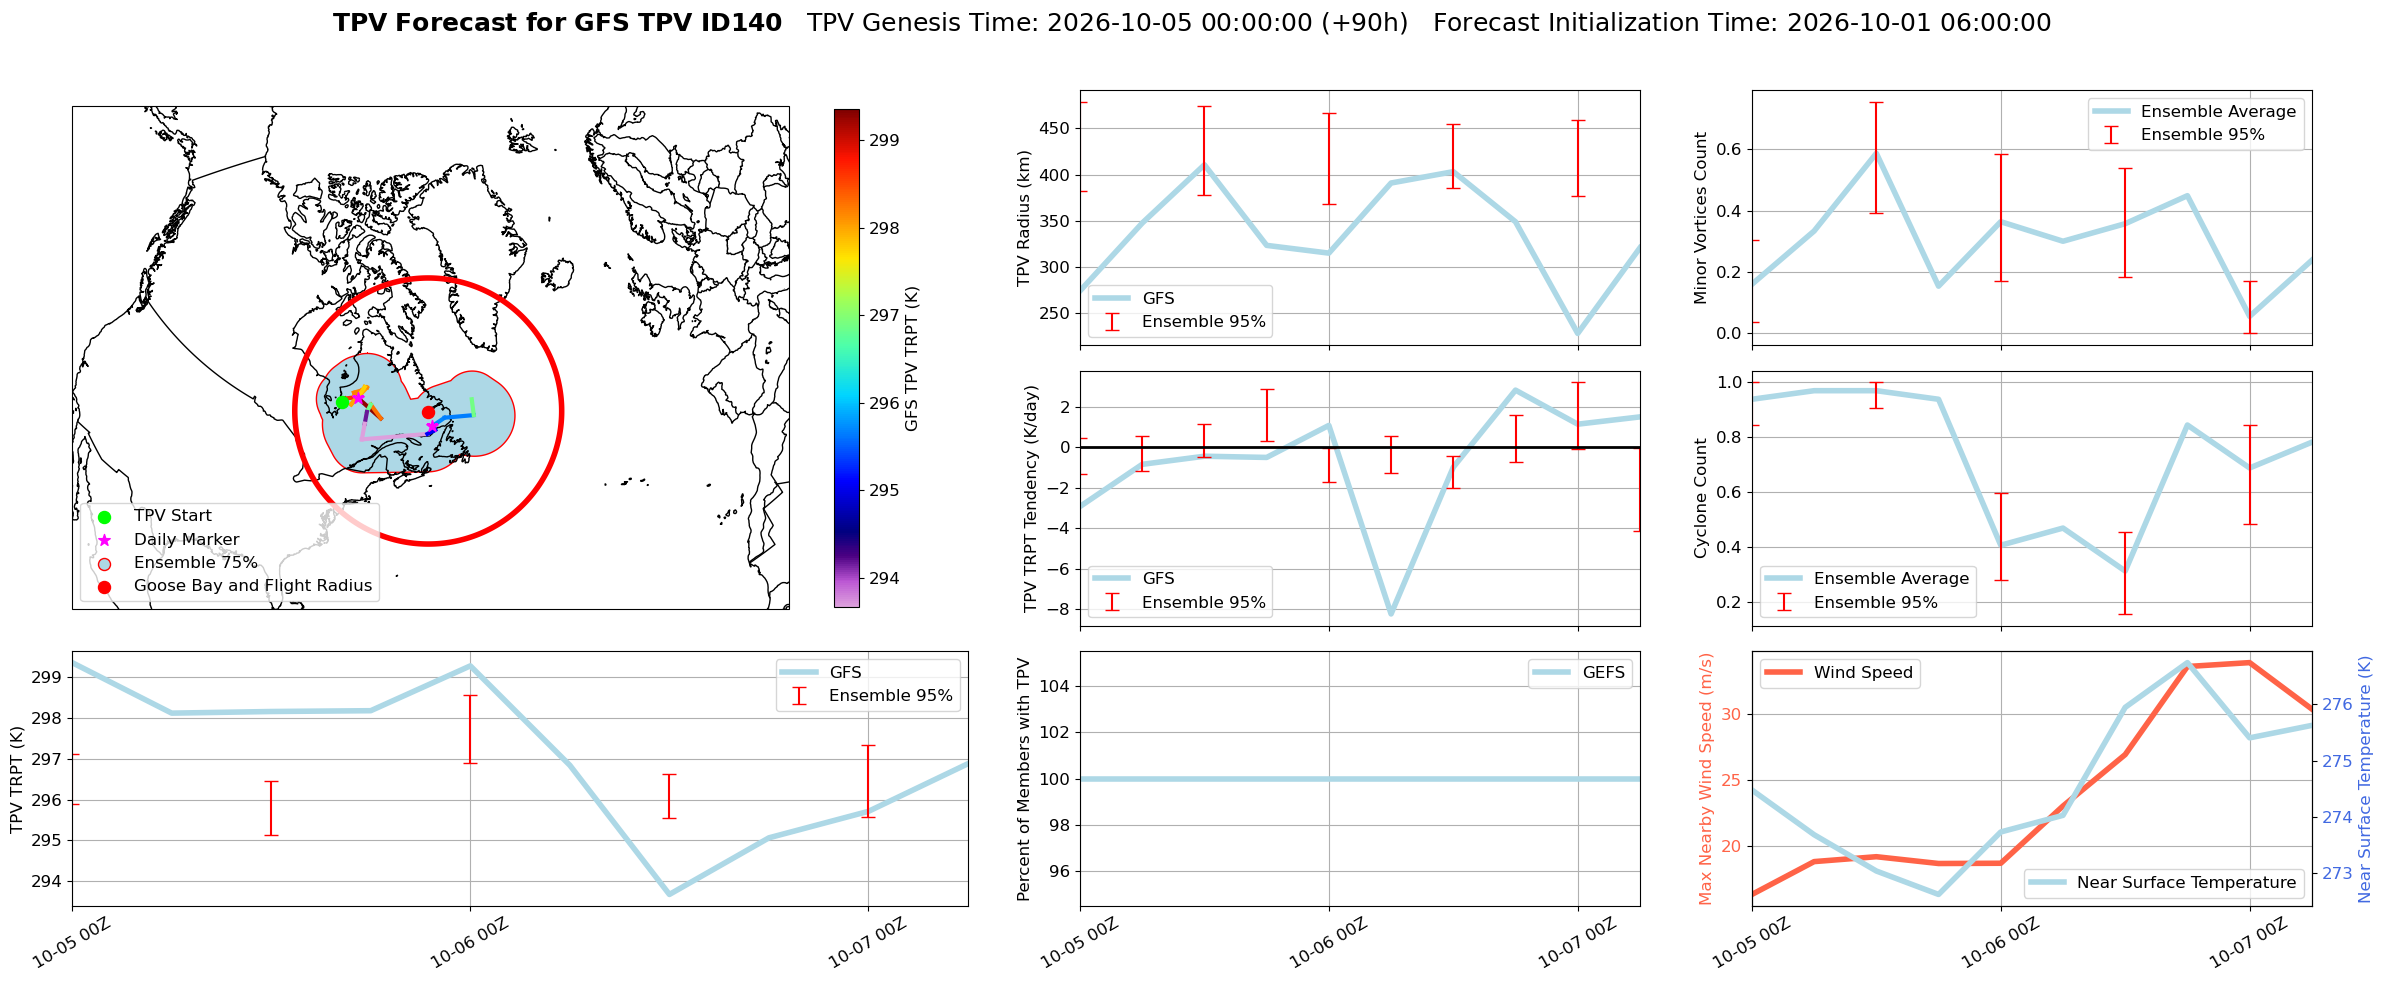Click the magenta Daily Marker star in legend

(105, 540)
